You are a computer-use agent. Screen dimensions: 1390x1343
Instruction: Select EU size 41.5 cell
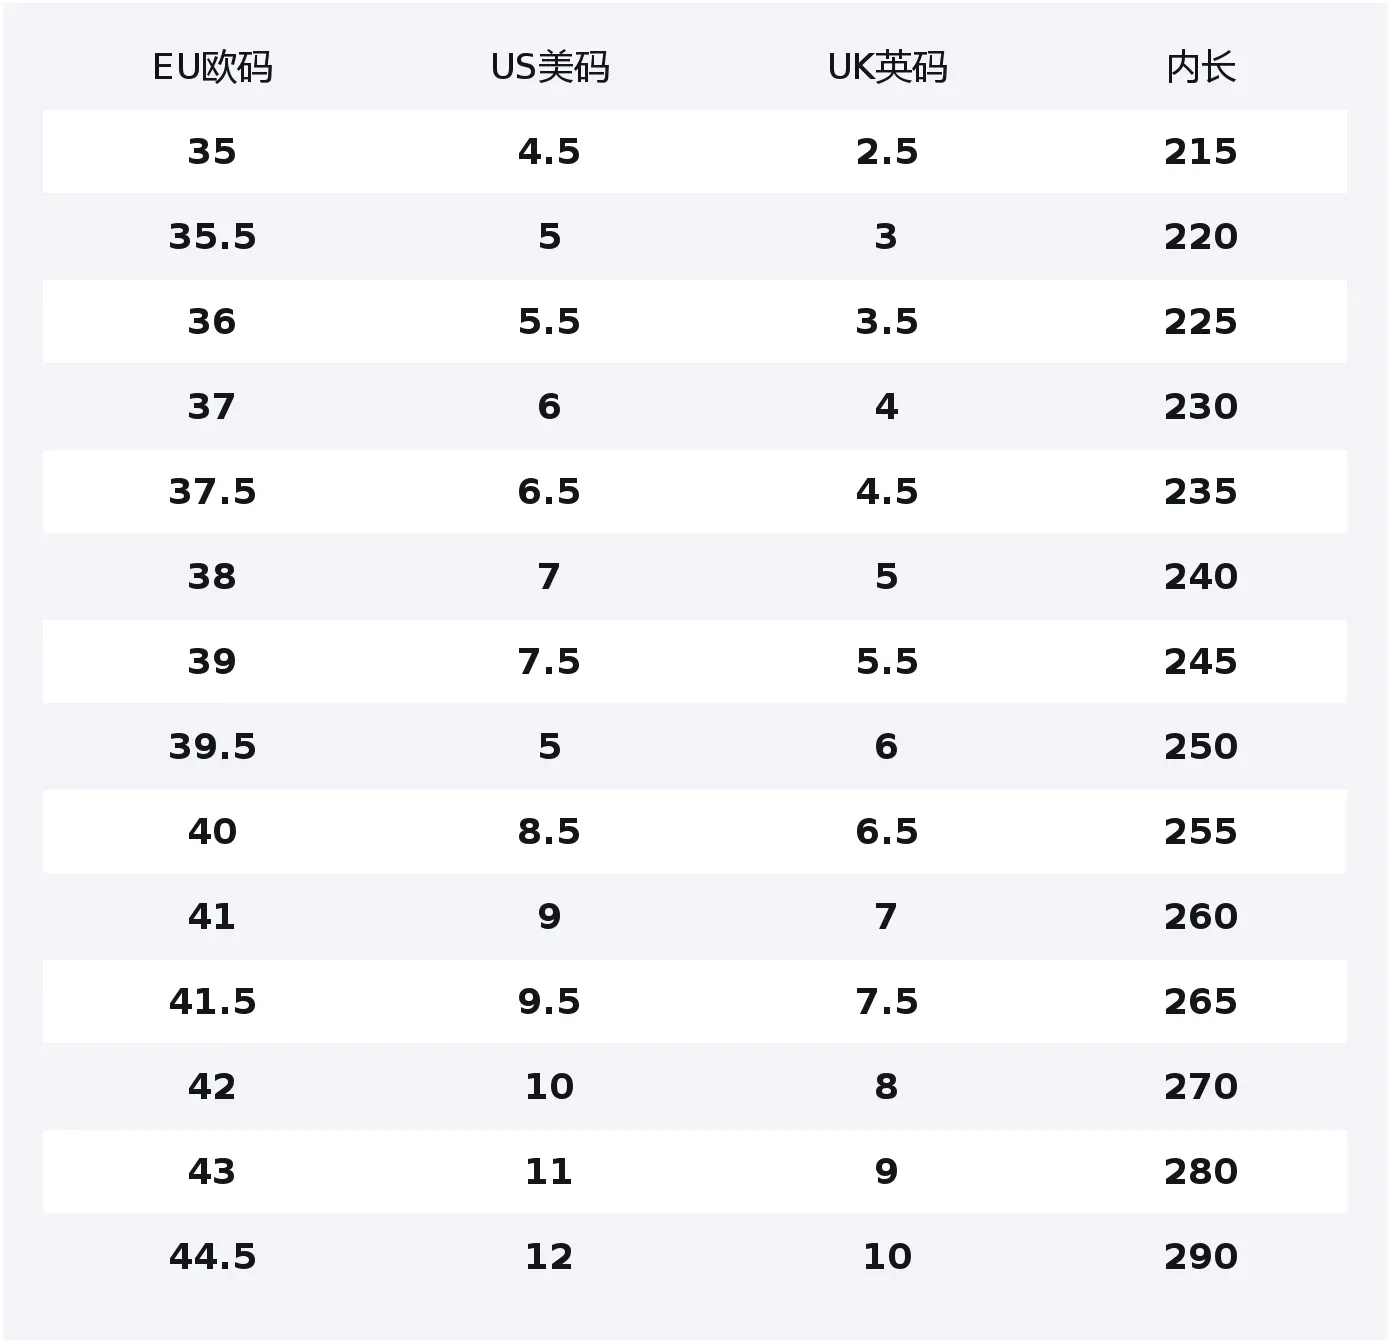(x=212, y=1002)
